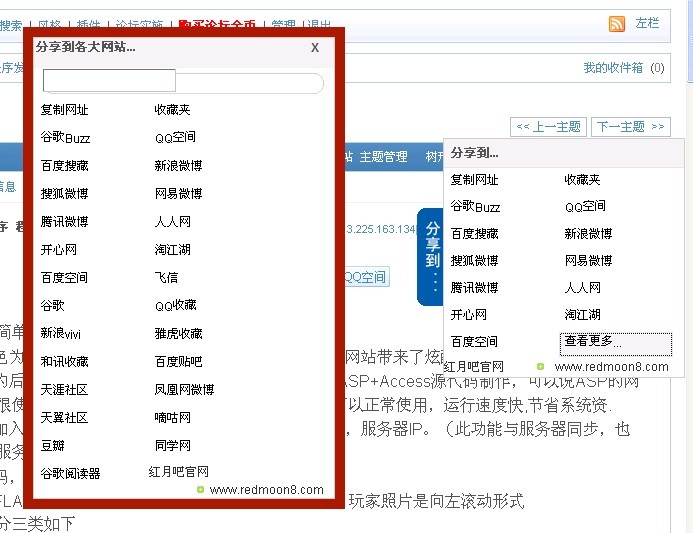
Task: Open www.redmoon8.com link in small popup
Action: pyautogui.click(x=612, y=367)
